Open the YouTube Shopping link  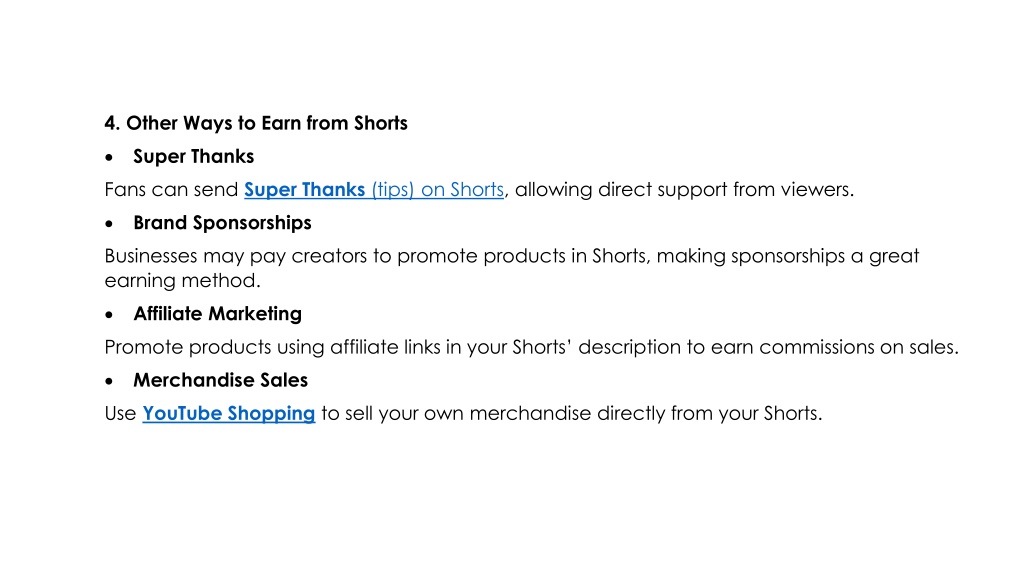229,413
